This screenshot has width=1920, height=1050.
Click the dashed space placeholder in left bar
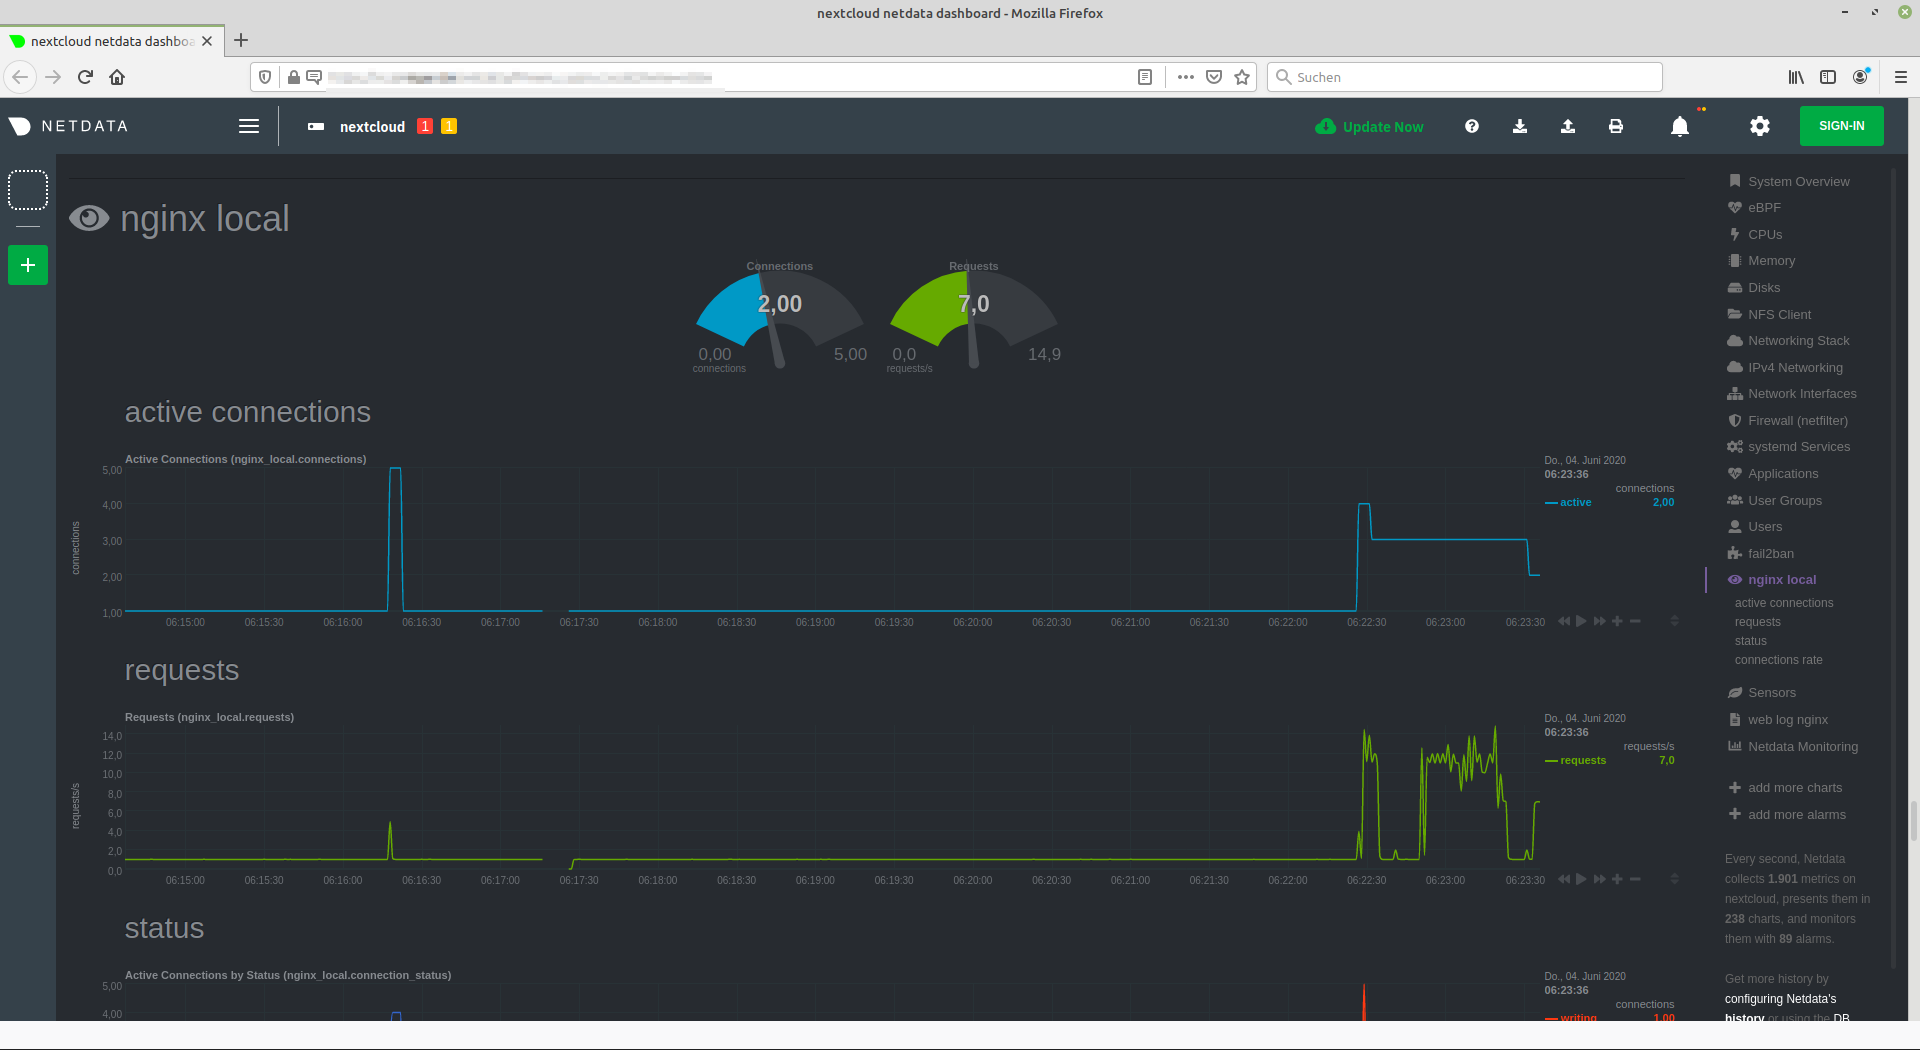tap(28, 190)
